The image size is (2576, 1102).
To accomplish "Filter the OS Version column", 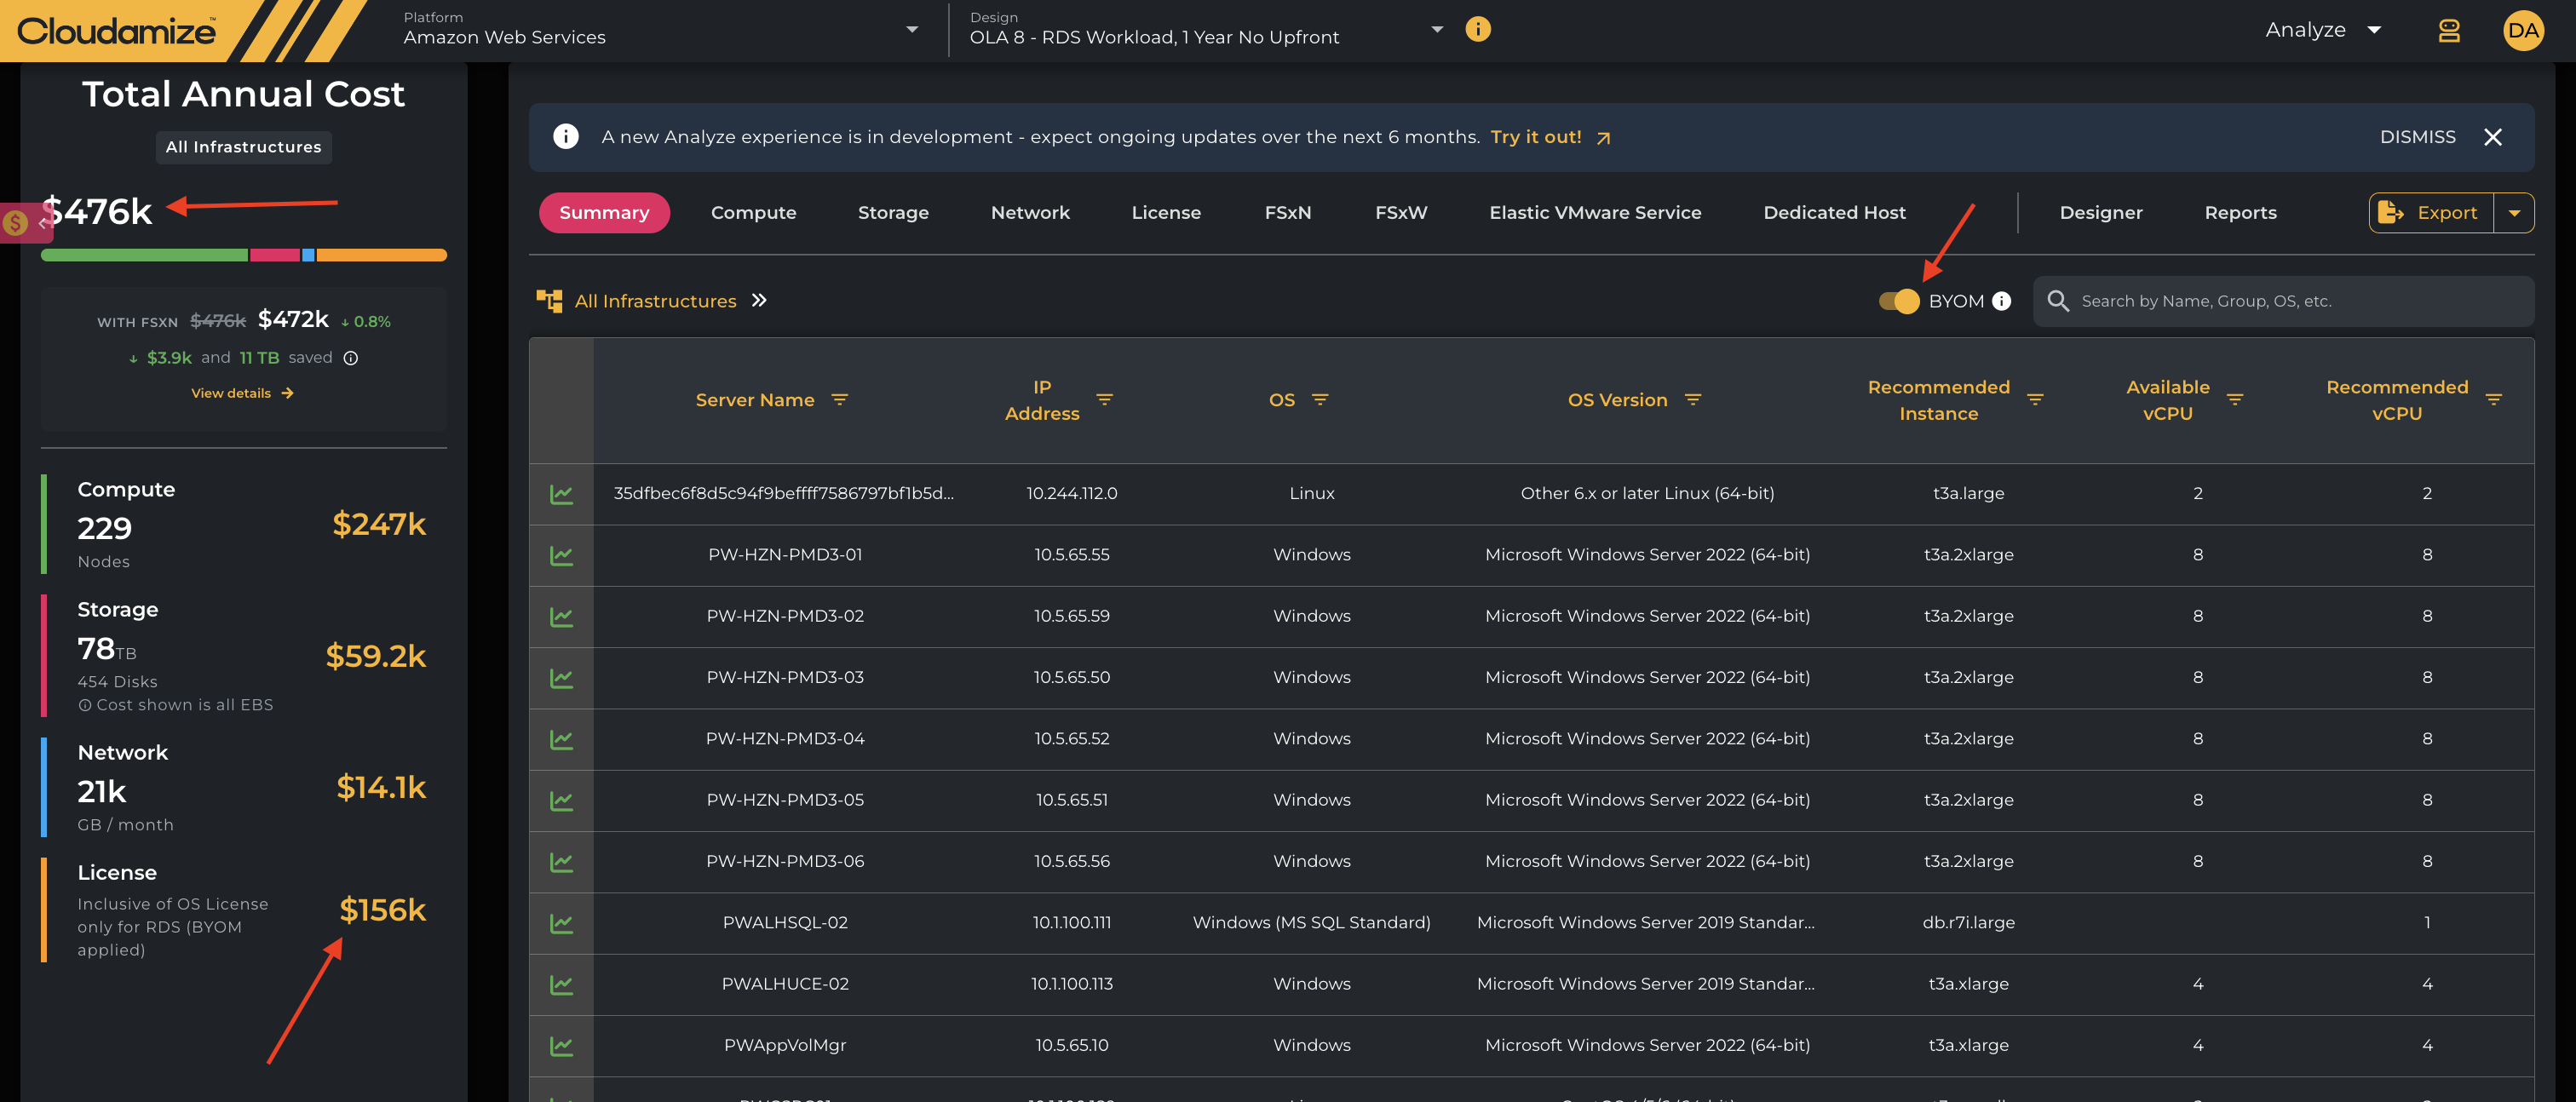I will coord(1692,400).
